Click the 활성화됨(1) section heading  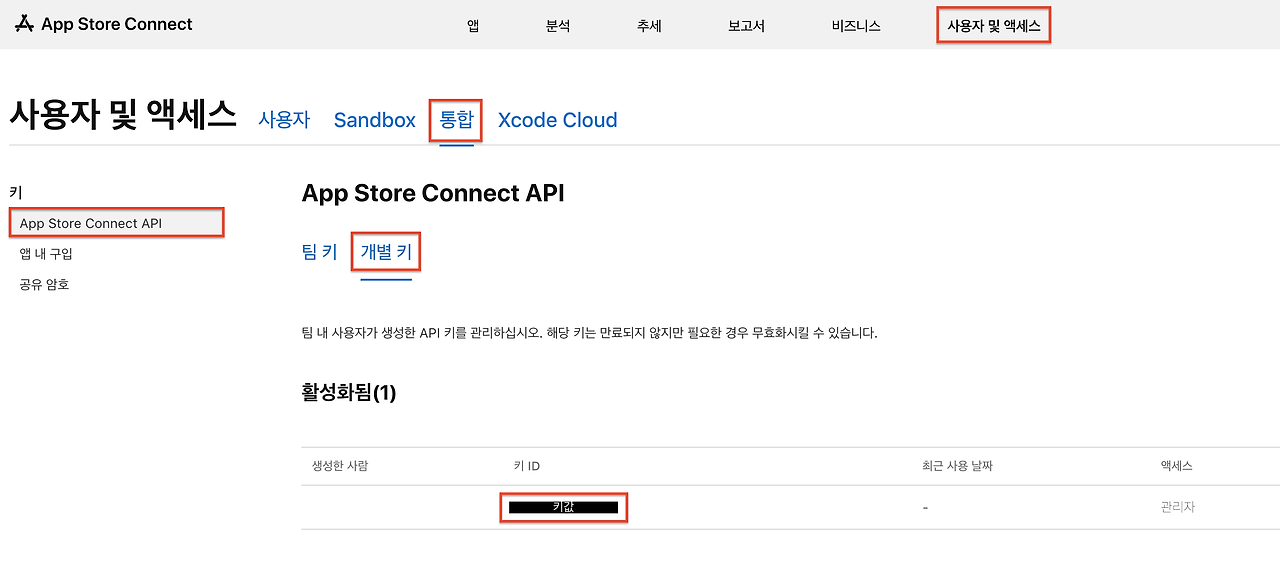pos(349,393)
